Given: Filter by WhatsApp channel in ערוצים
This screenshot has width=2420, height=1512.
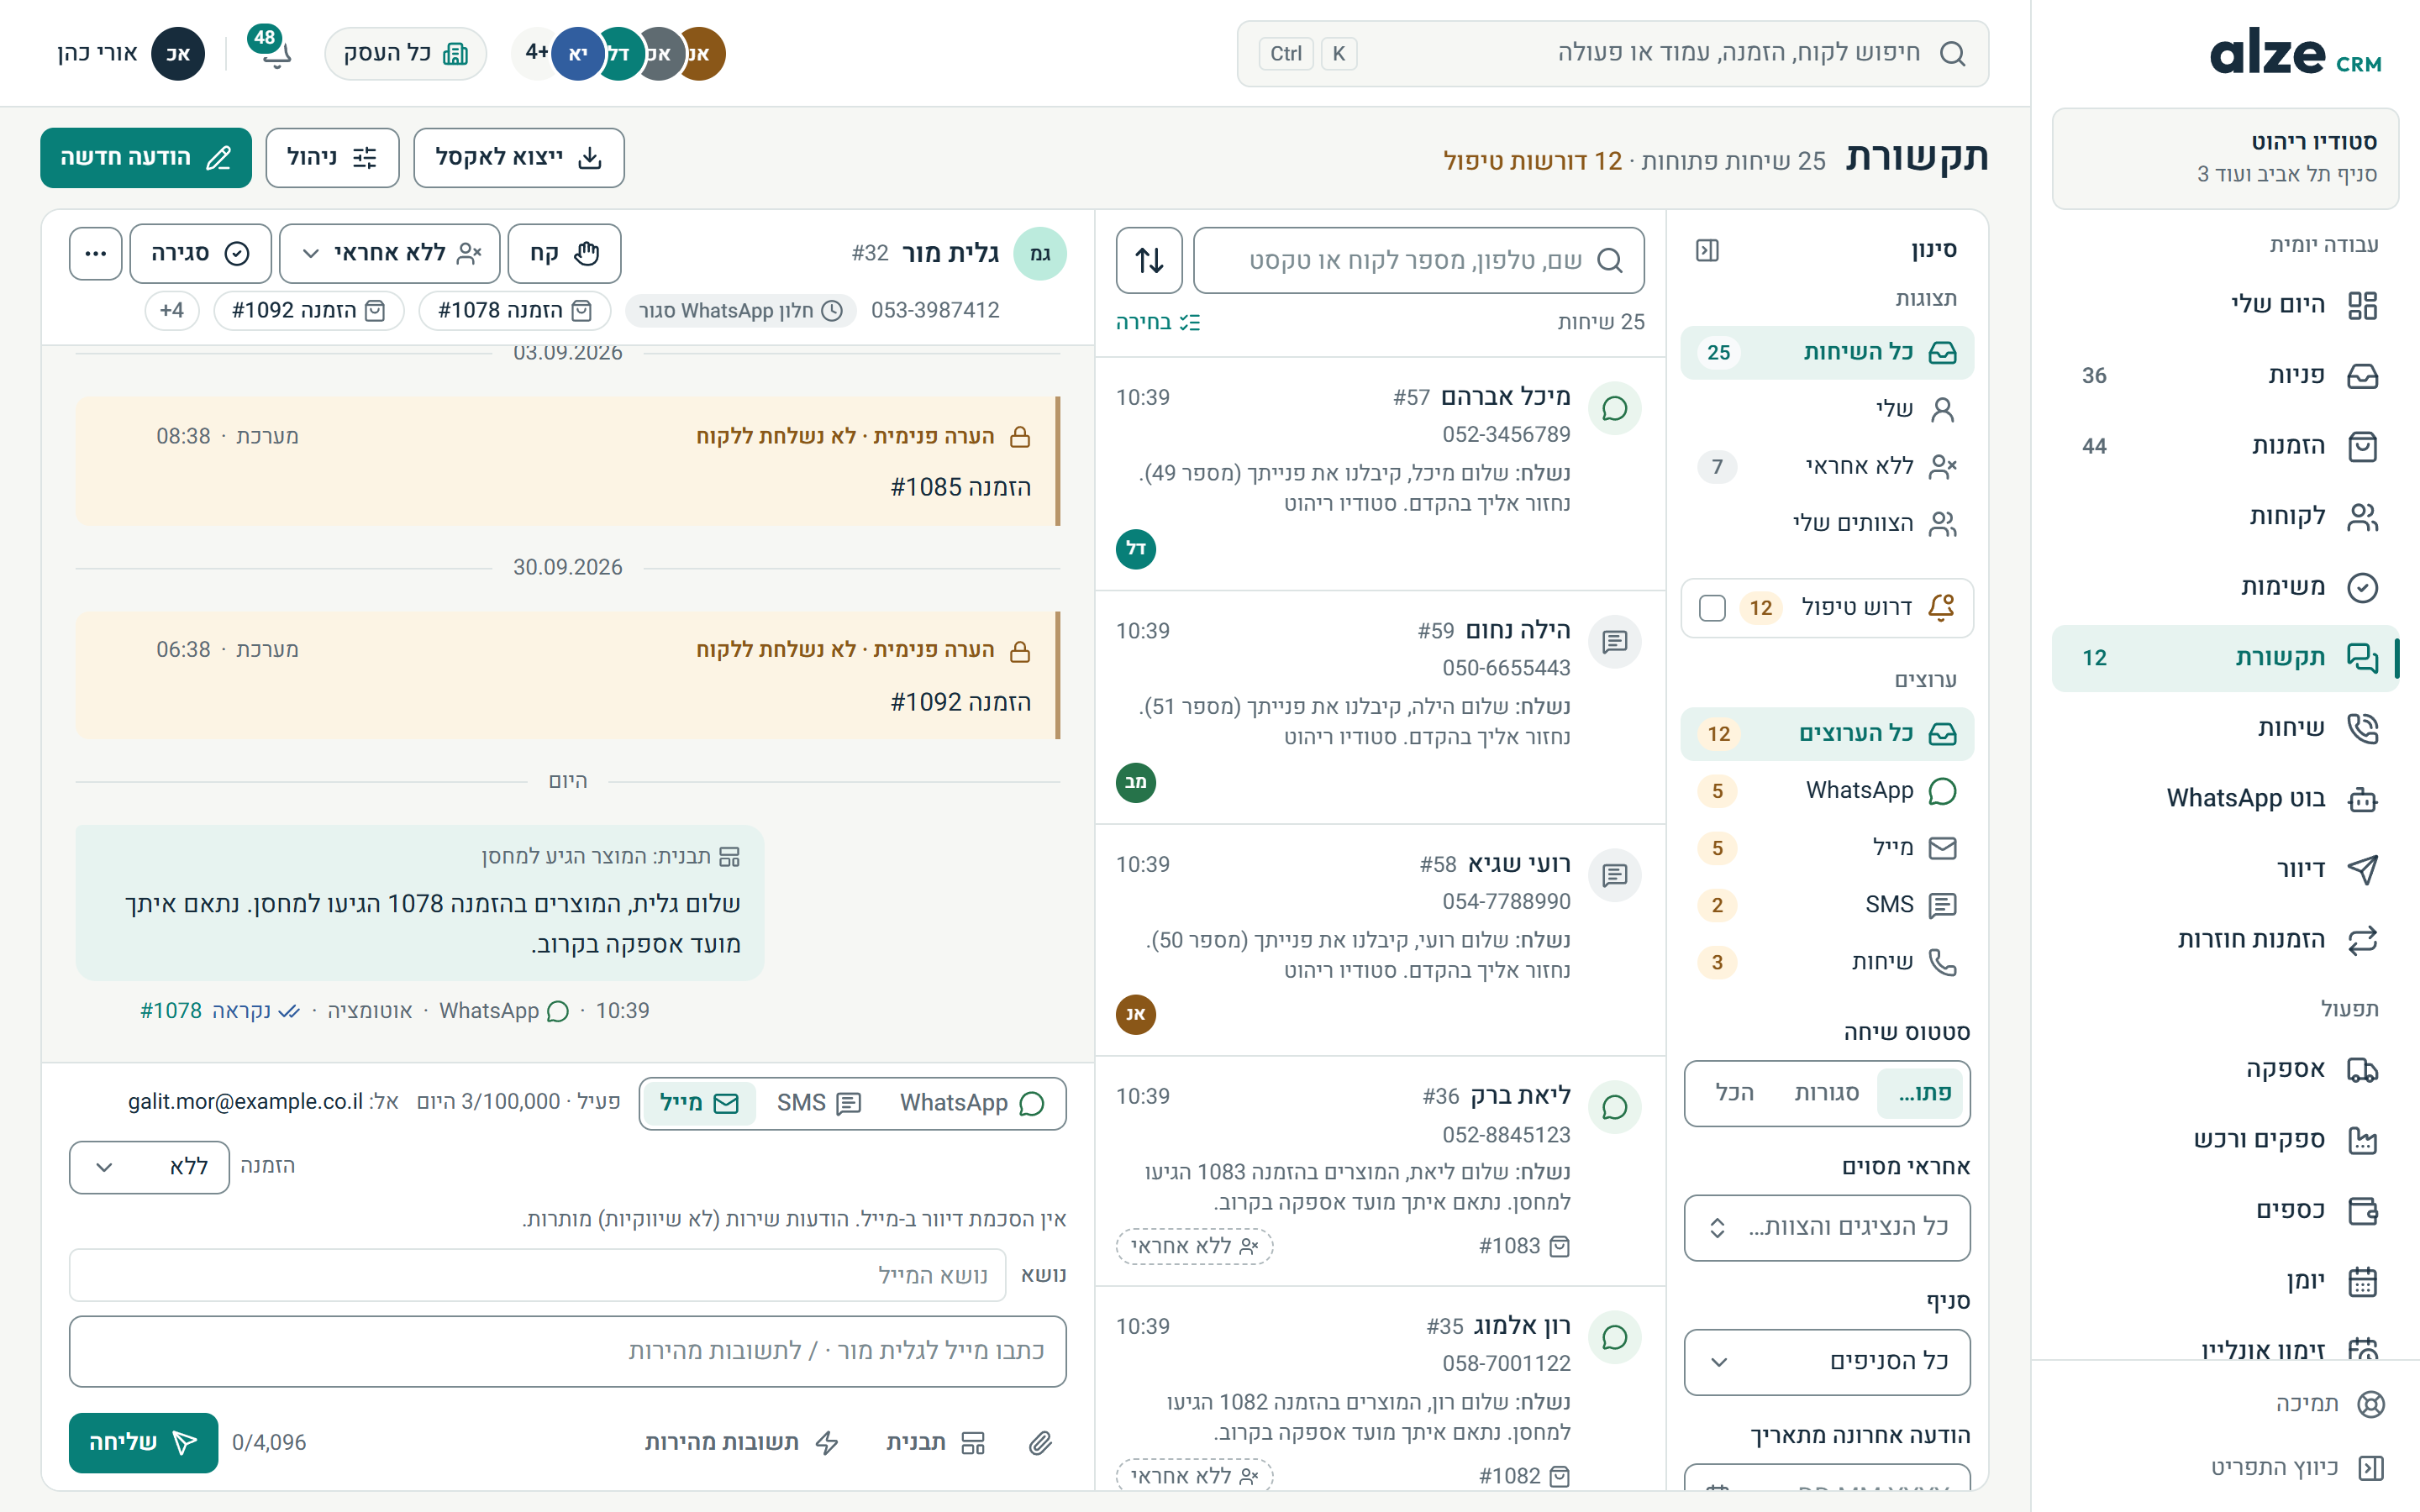Looking at the screenshot, I should (x=1827, y=791).
